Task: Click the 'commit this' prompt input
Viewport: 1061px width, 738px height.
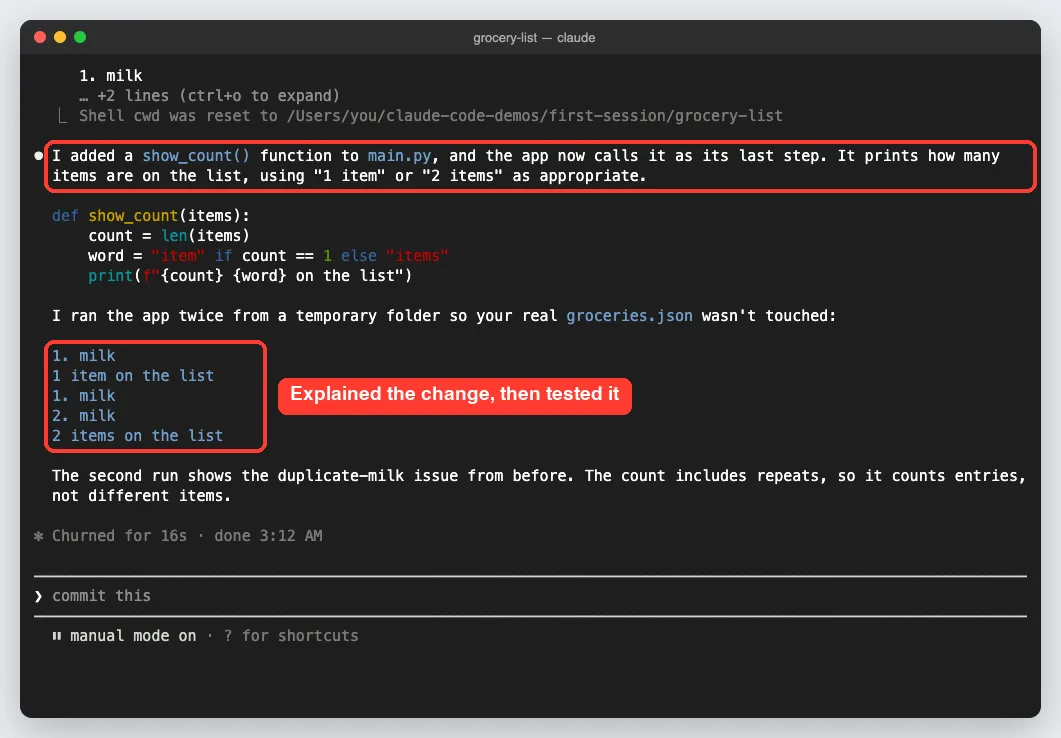Action: point(530,596)
